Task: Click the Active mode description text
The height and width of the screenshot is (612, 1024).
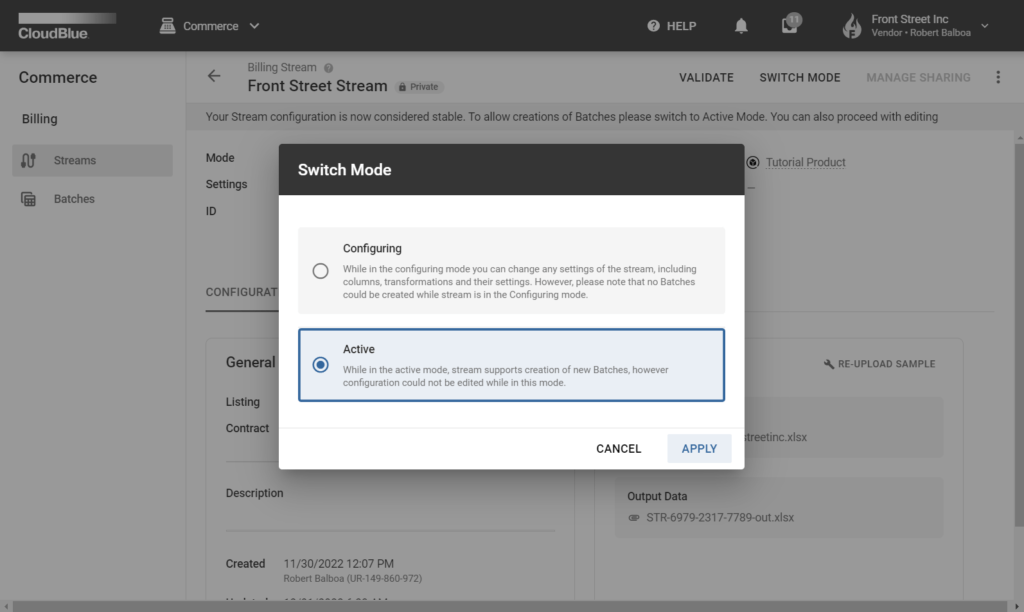Action: (x=505, y=376)
